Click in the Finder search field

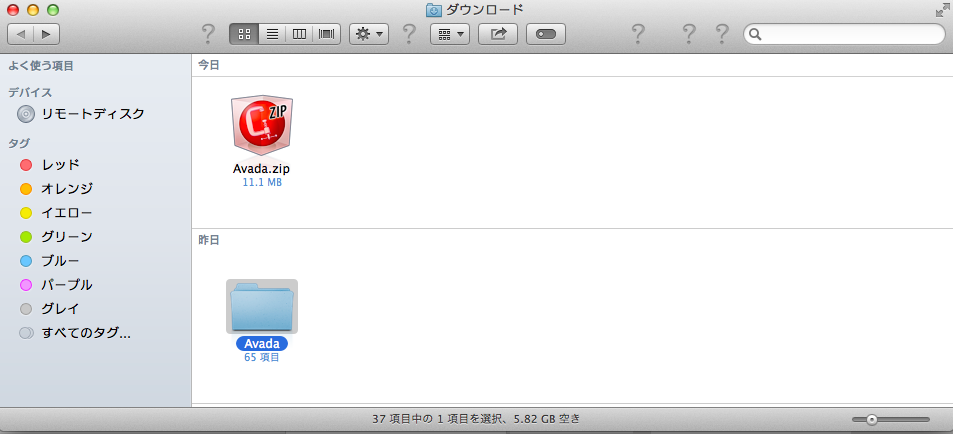coord(844,34)
